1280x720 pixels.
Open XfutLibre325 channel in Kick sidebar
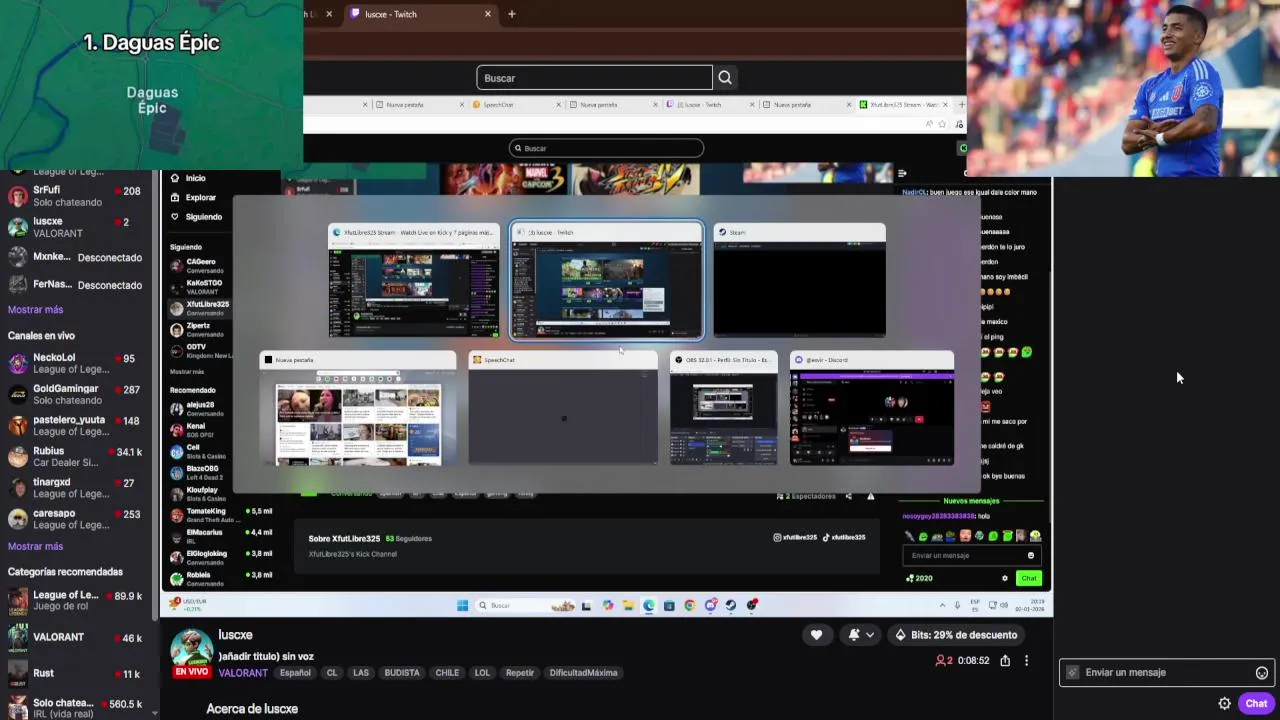tap(200, 308)
